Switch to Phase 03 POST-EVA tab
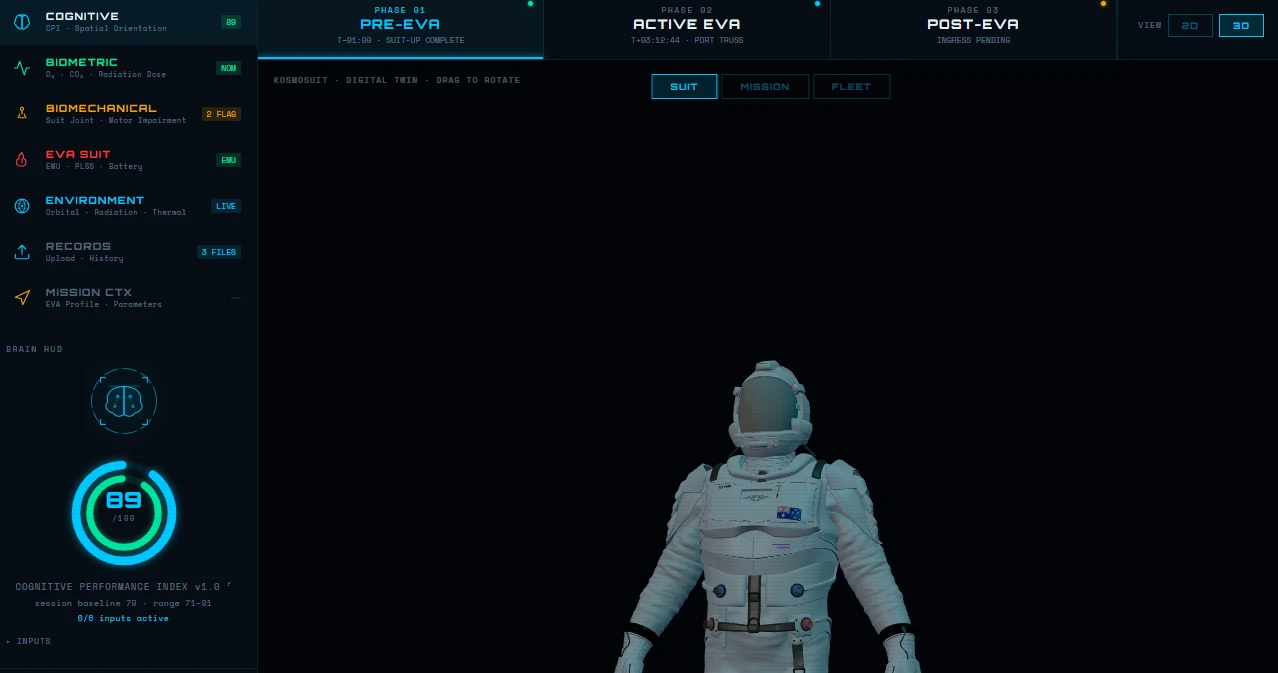 click(973, 29)
